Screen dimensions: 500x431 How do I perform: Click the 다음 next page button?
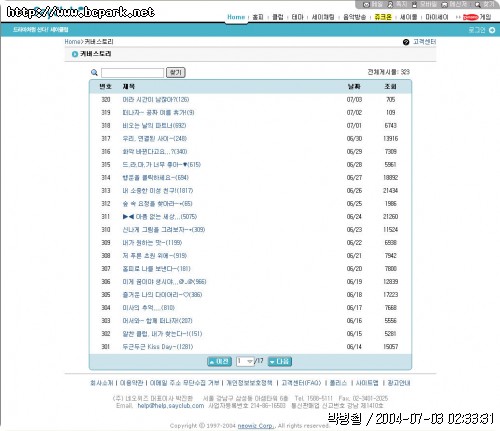pos(280,361)
